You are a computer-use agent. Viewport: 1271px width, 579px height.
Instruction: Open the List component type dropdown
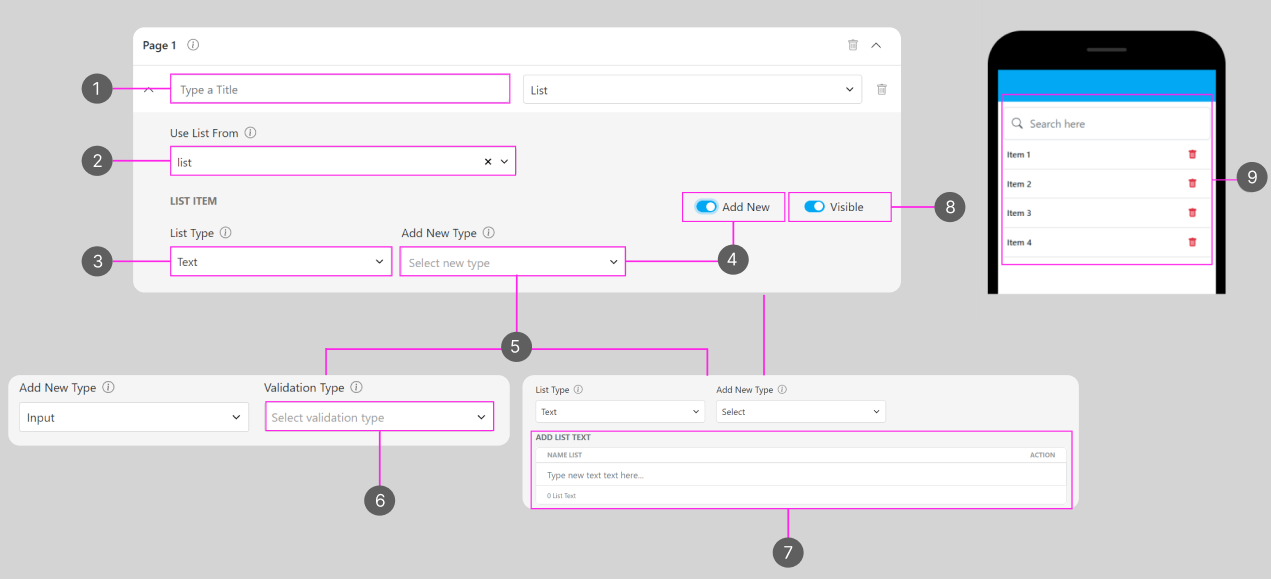tap(691, 90)
